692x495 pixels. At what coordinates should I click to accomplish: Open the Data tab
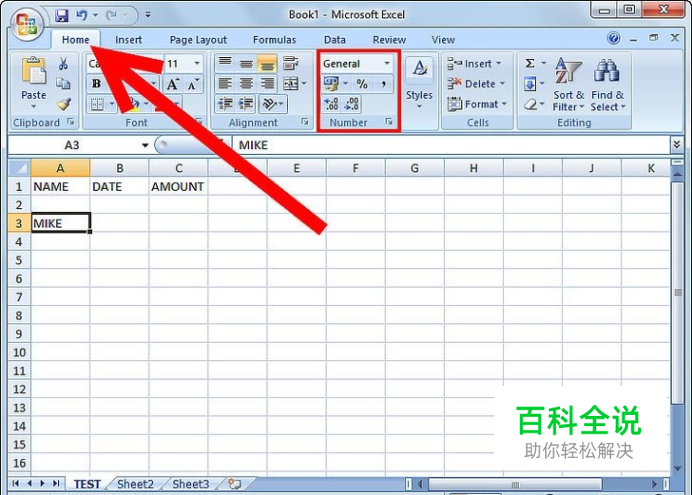coord(335,40)
